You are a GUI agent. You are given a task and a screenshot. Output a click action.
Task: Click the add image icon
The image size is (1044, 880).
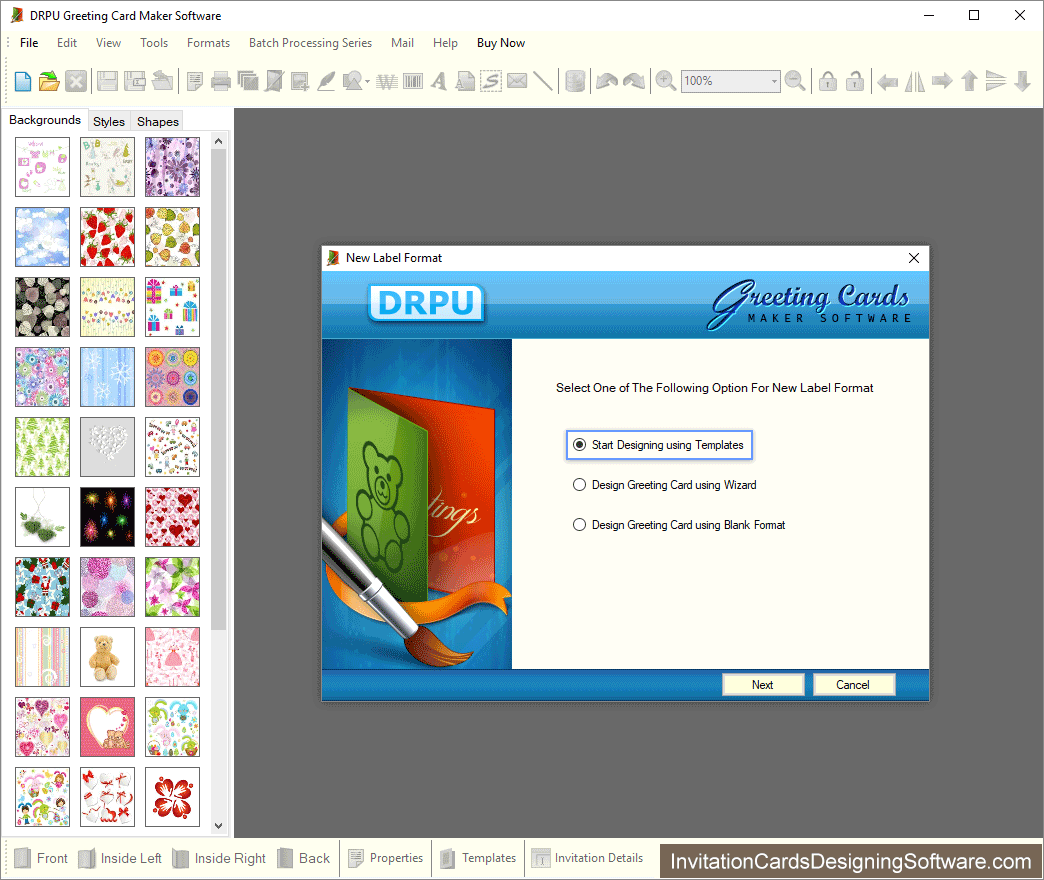tap(300, 81)
